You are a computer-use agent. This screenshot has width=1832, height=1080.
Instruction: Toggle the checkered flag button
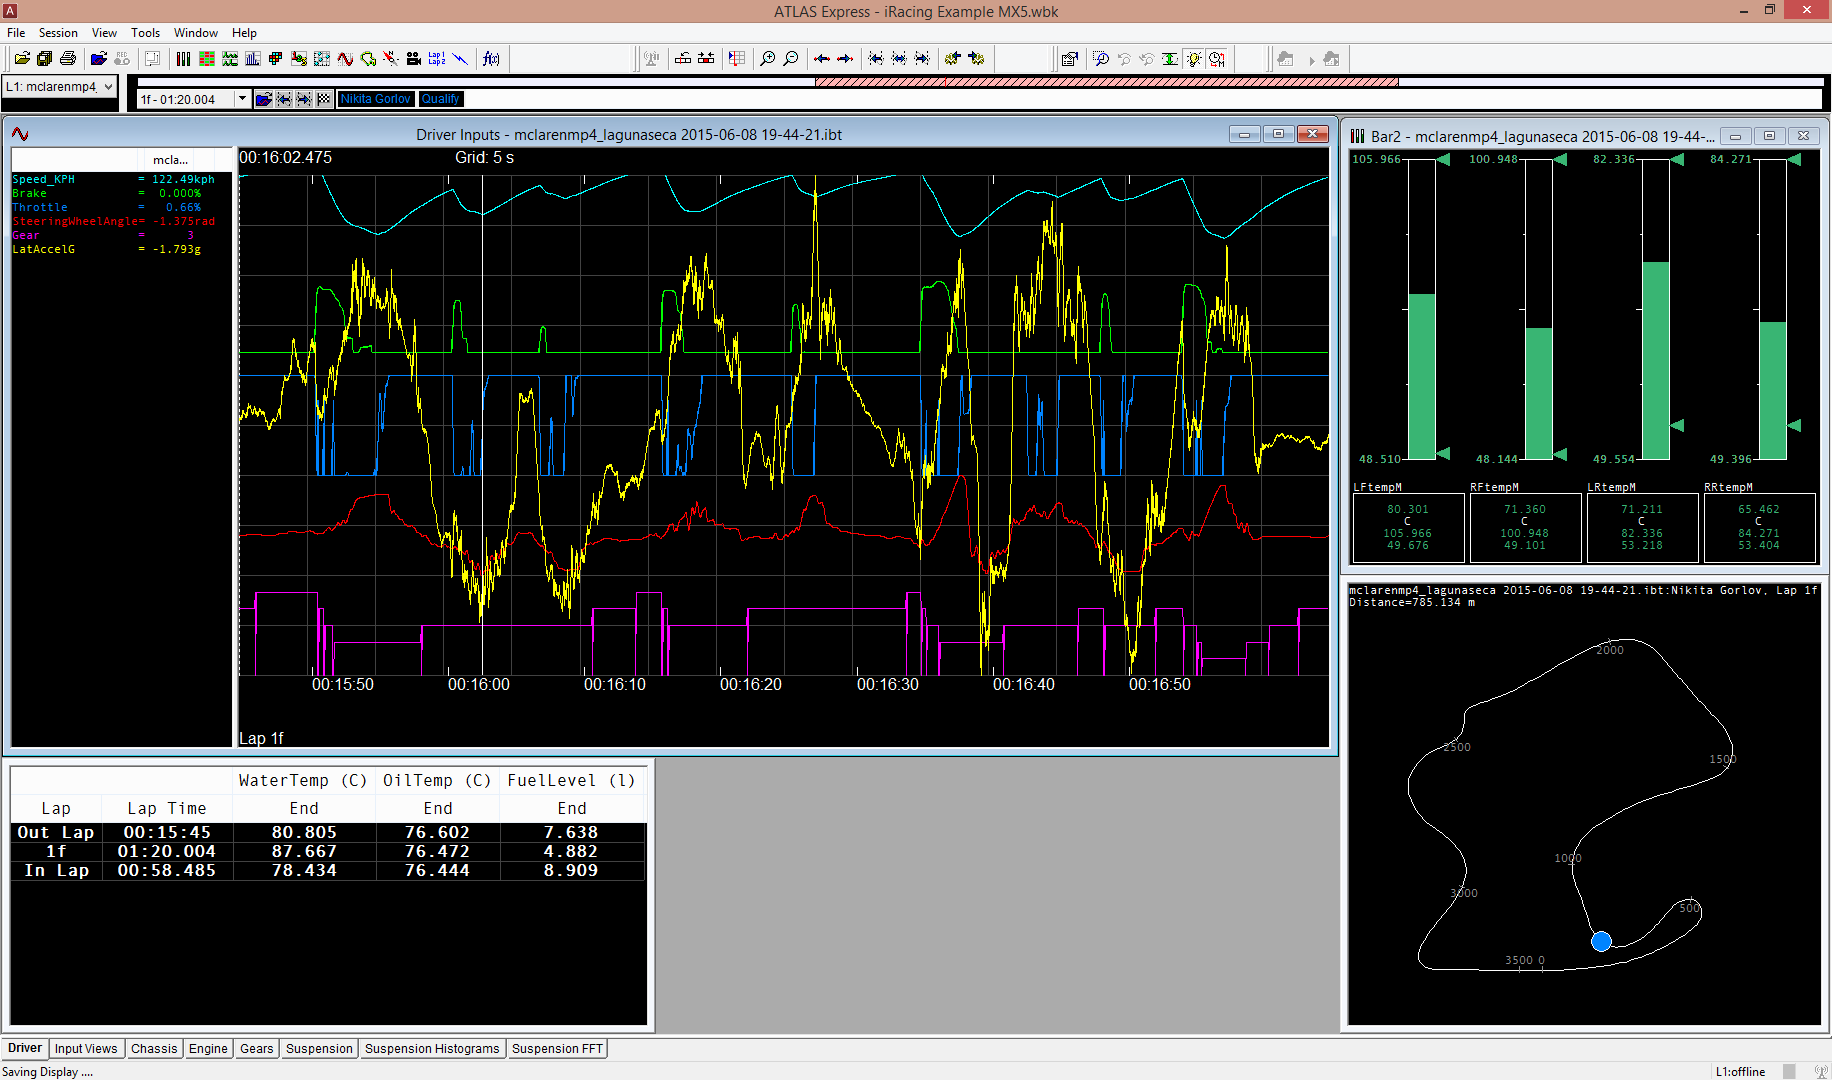click(x=324, y=99)
